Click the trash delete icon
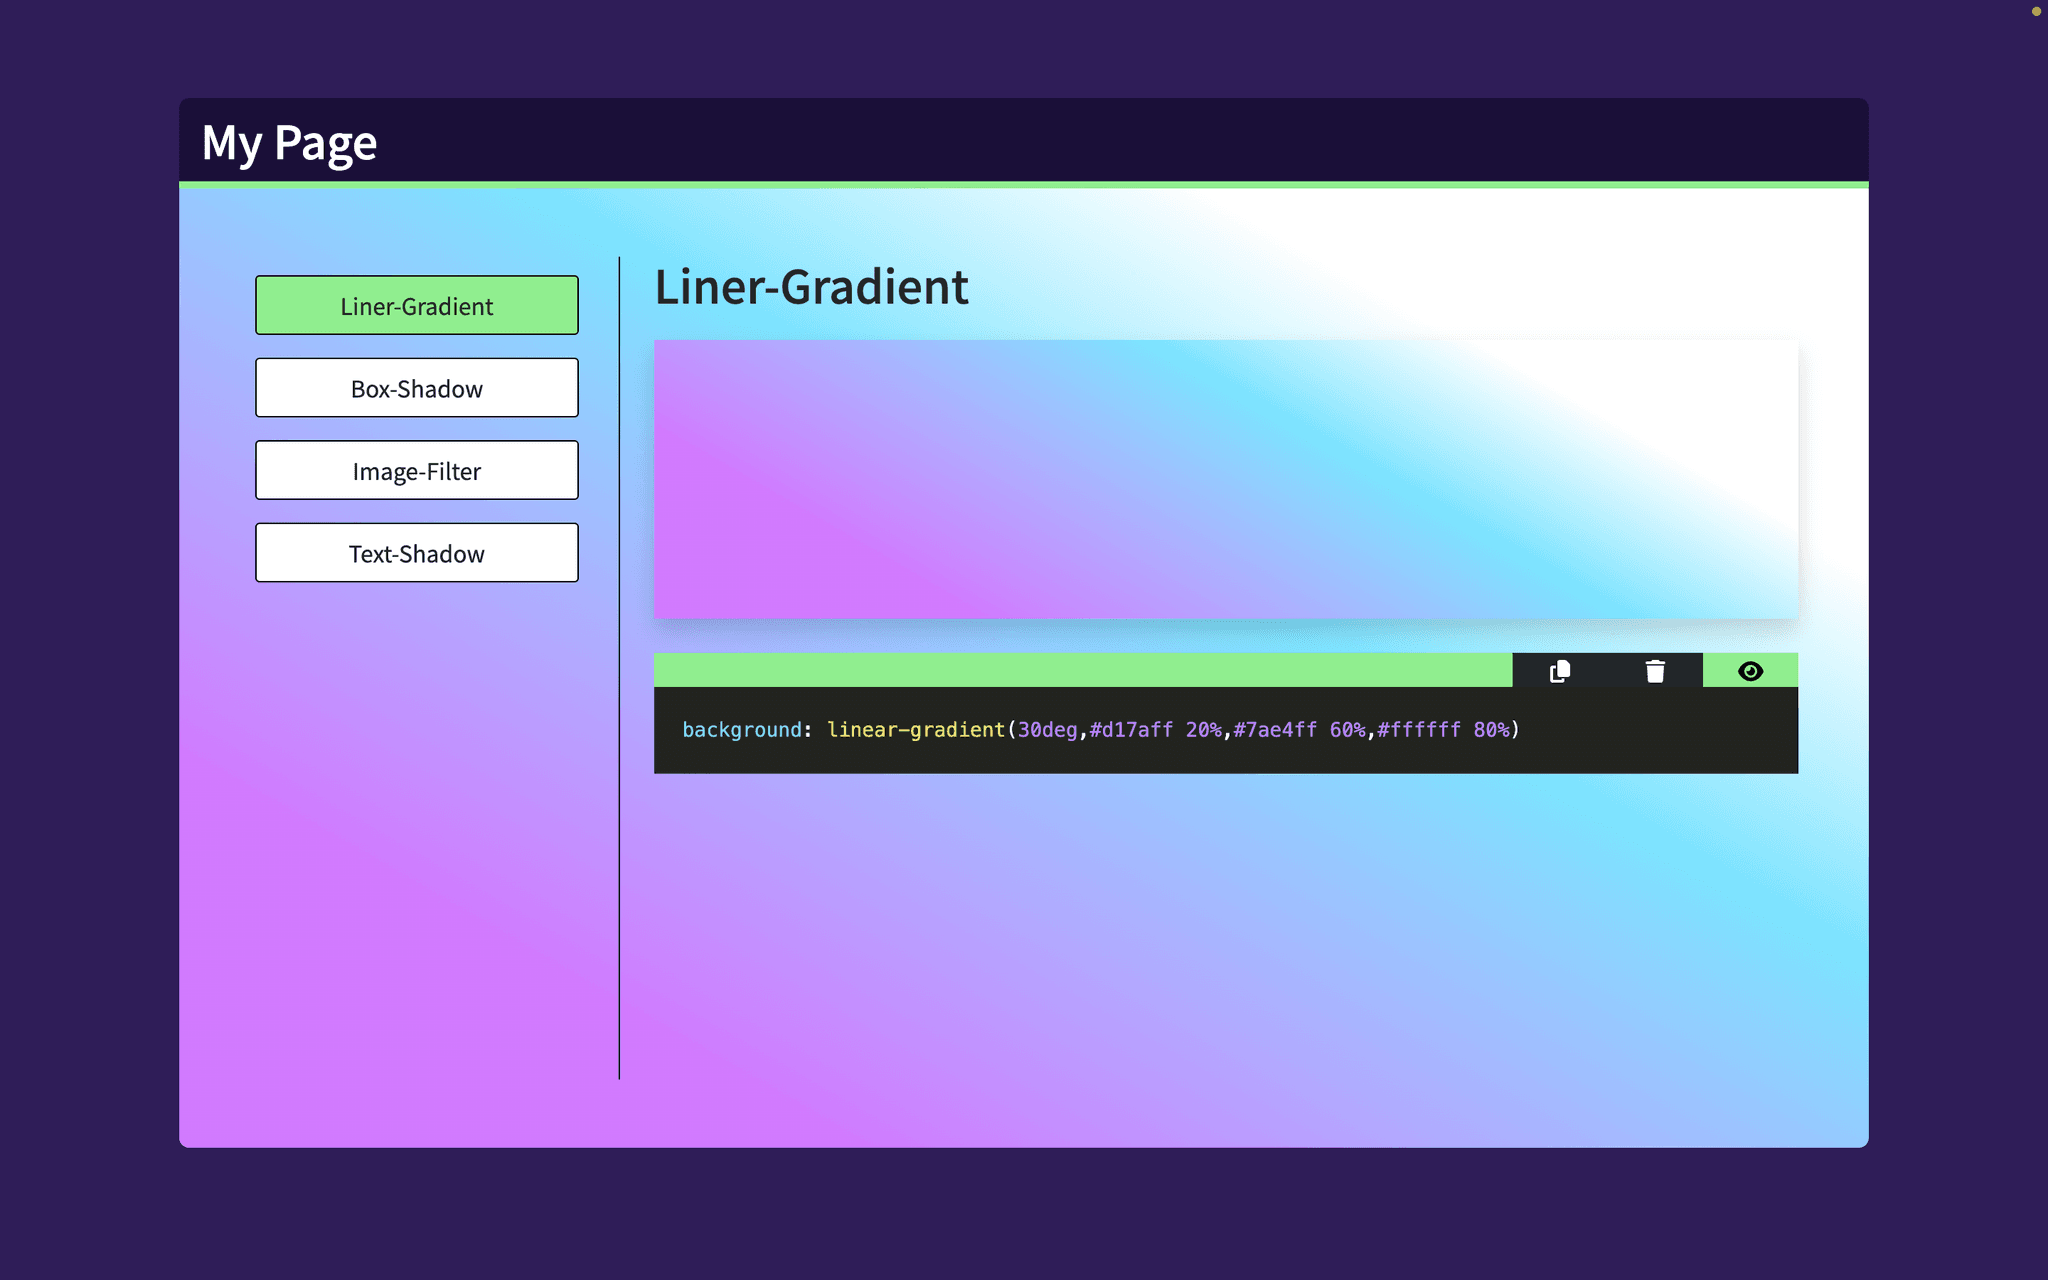2048x1280 pixels. point(1655,671)
